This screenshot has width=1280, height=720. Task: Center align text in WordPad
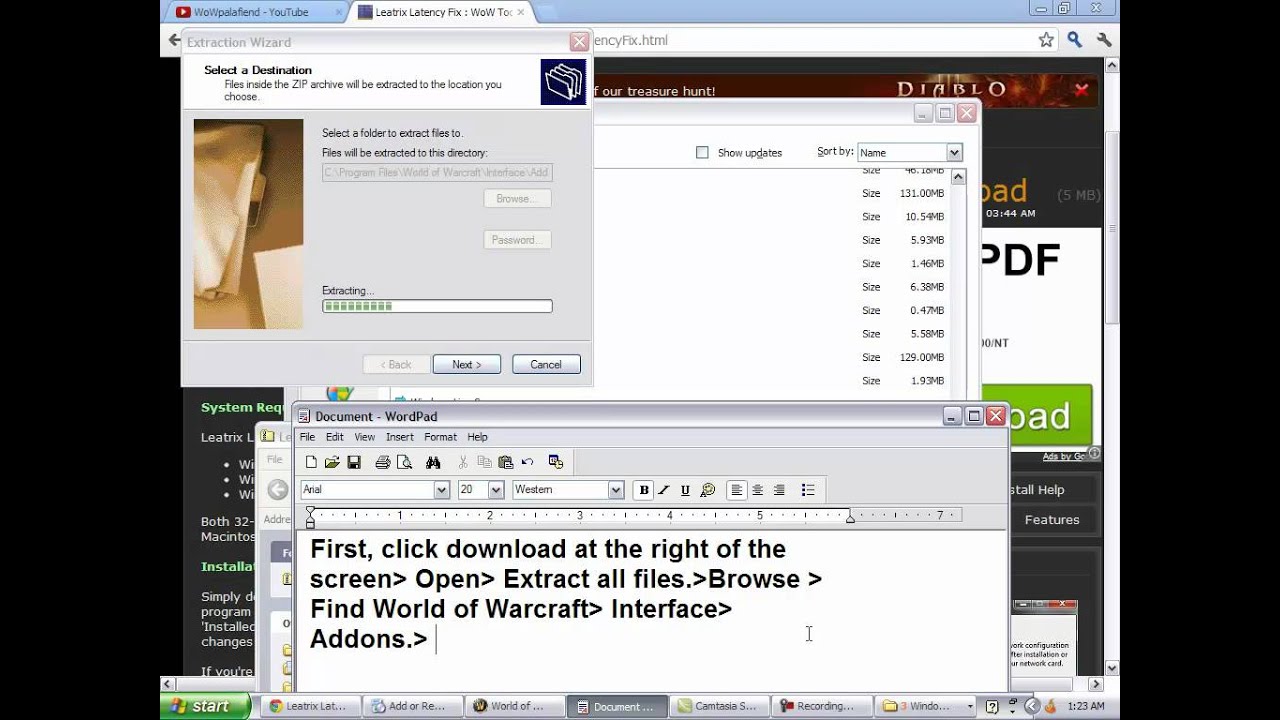tap(758, 490)
